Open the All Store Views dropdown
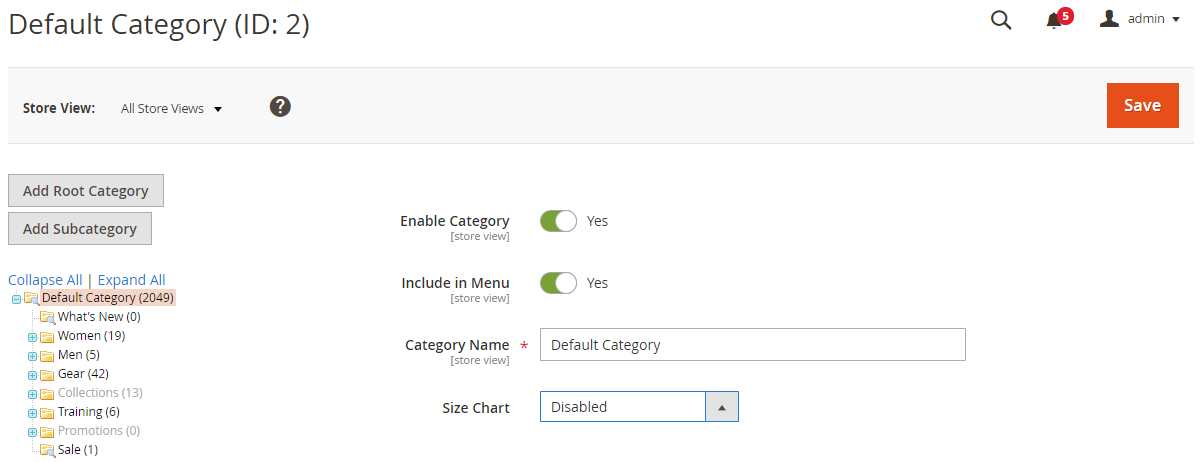Viewport: 1201px width, 462px height. (171, 108)
